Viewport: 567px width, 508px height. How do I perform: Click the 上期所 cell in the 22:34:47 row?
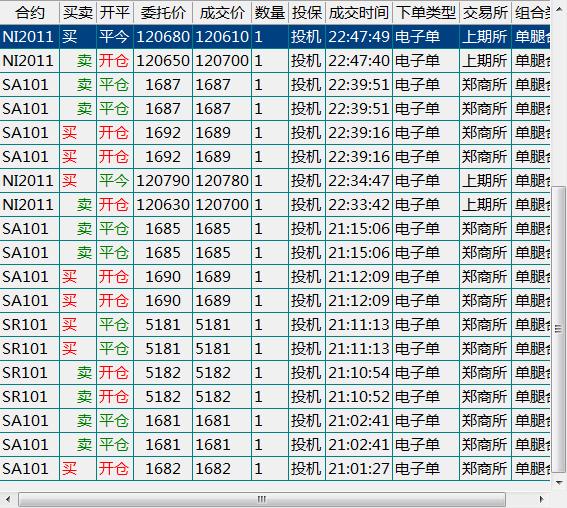485,181
